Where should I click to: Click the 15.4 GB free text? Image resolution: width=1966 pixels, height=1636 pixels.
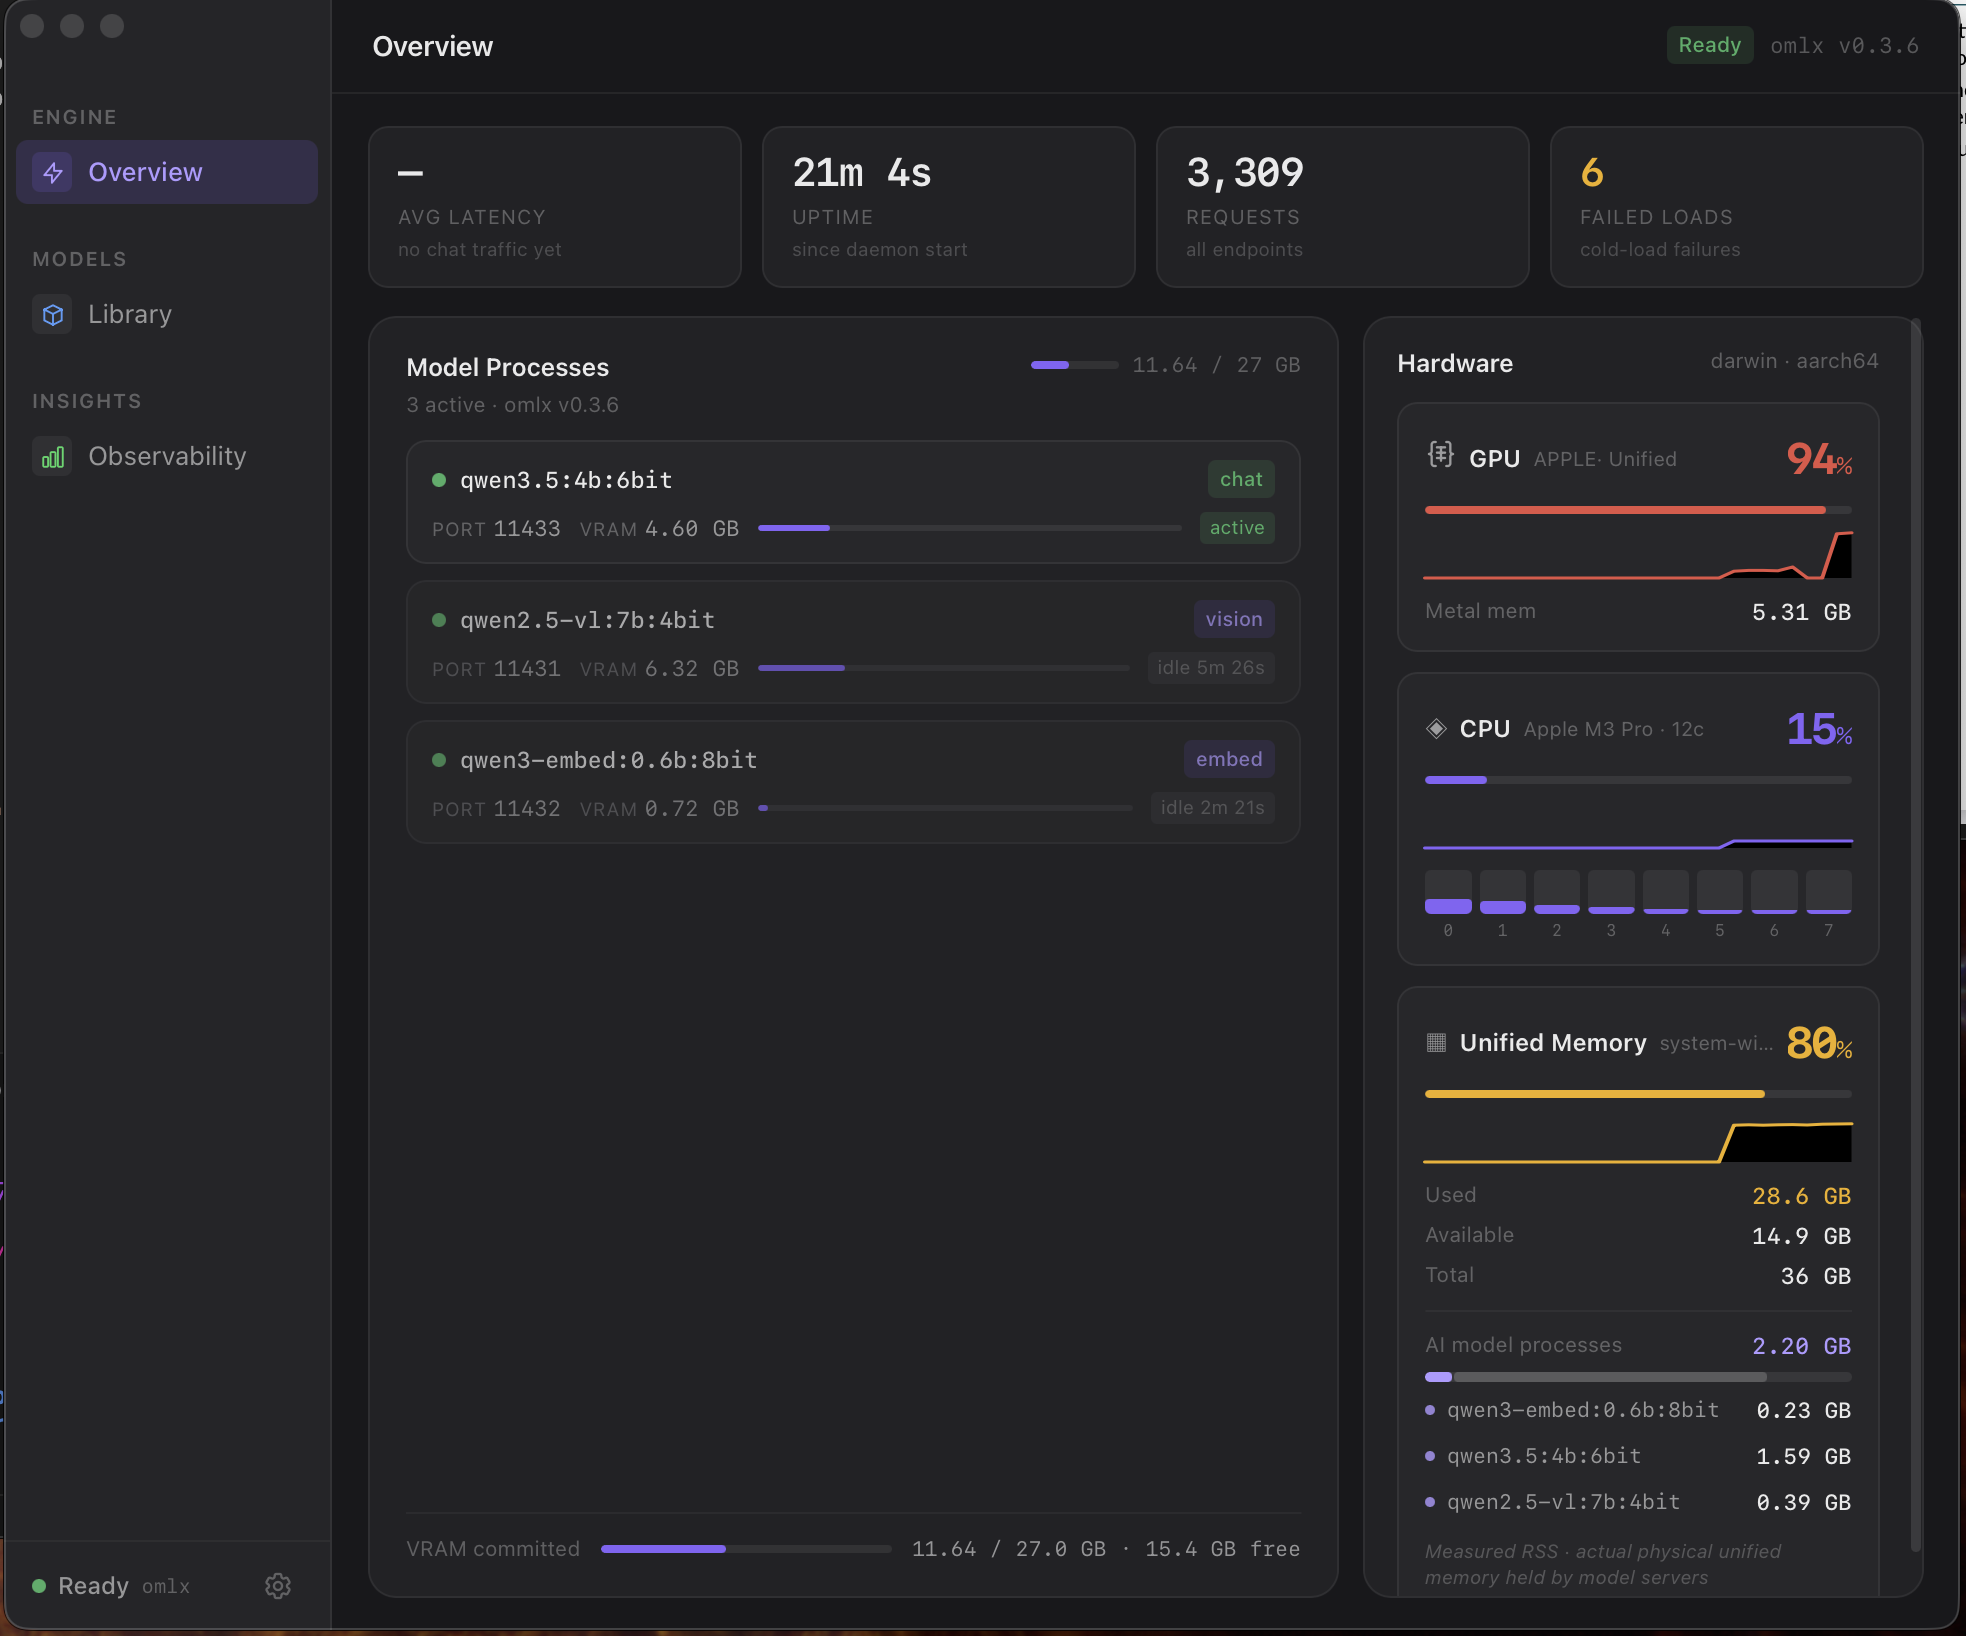(1222, 1549)
